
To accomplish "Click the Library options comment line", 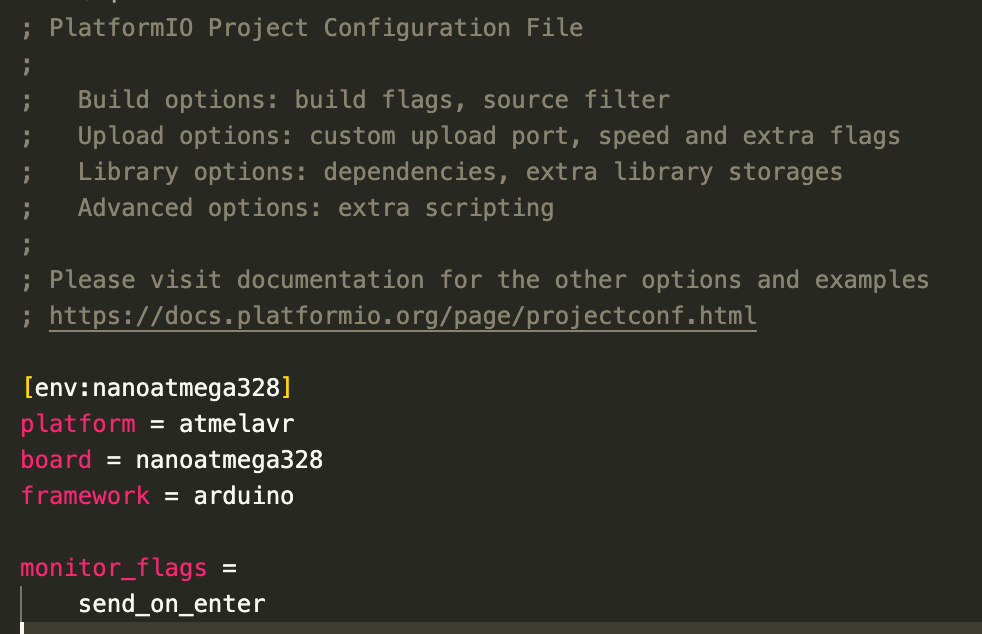I will tap(460, 172).
